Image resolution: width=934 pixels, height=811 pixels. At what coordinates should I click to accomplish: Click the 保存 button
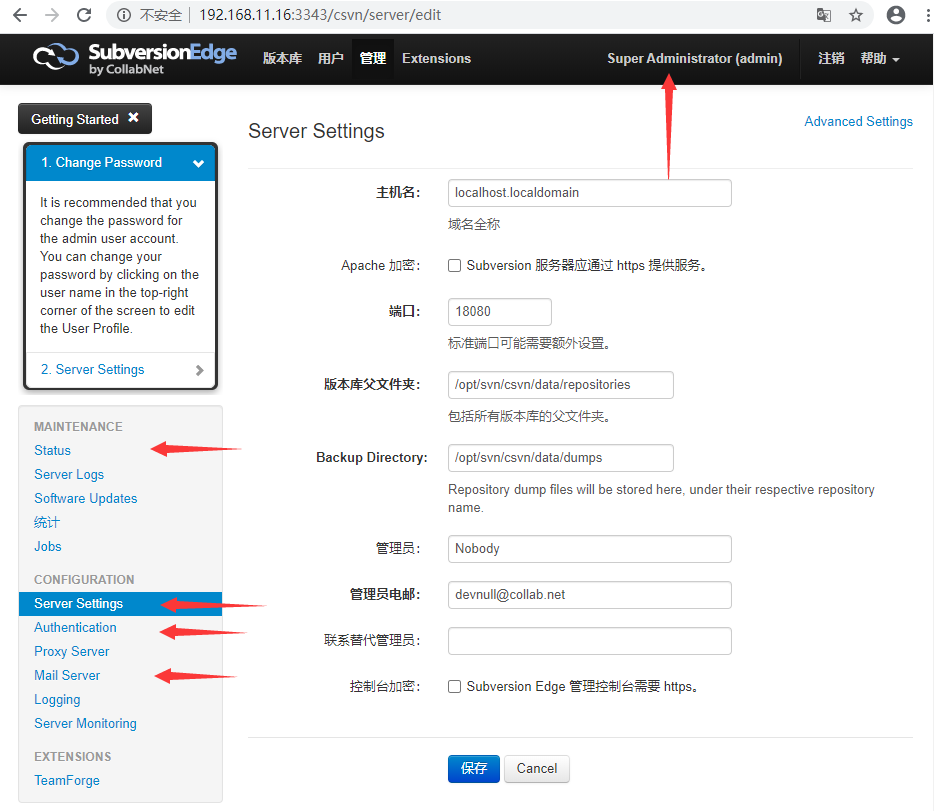coord(473,769)
